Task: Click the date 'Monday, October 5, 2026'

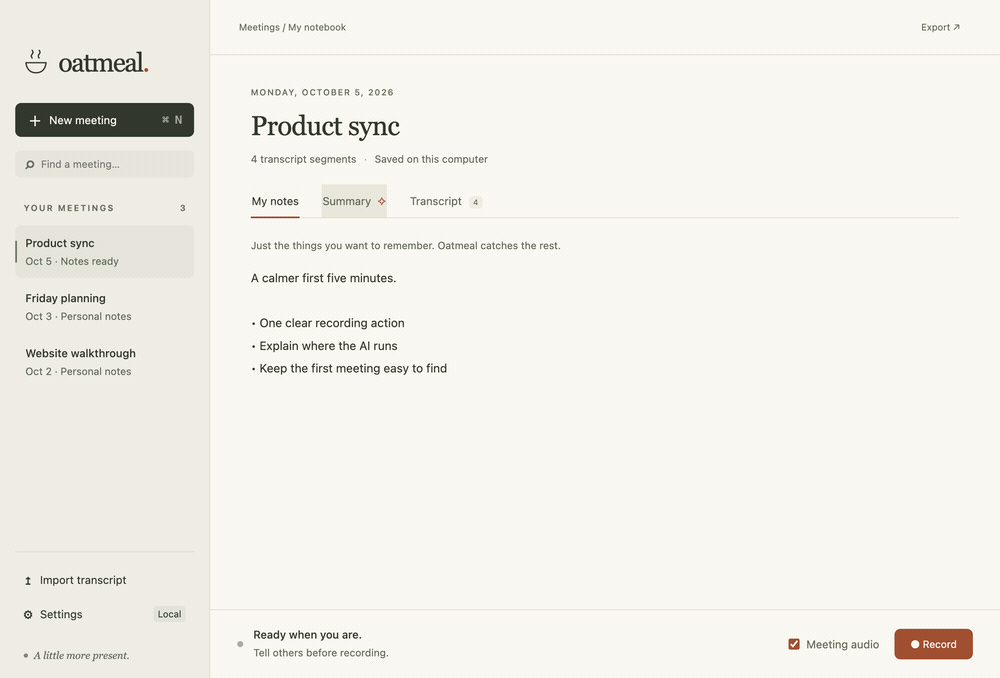Action: (x=322, y=92)
